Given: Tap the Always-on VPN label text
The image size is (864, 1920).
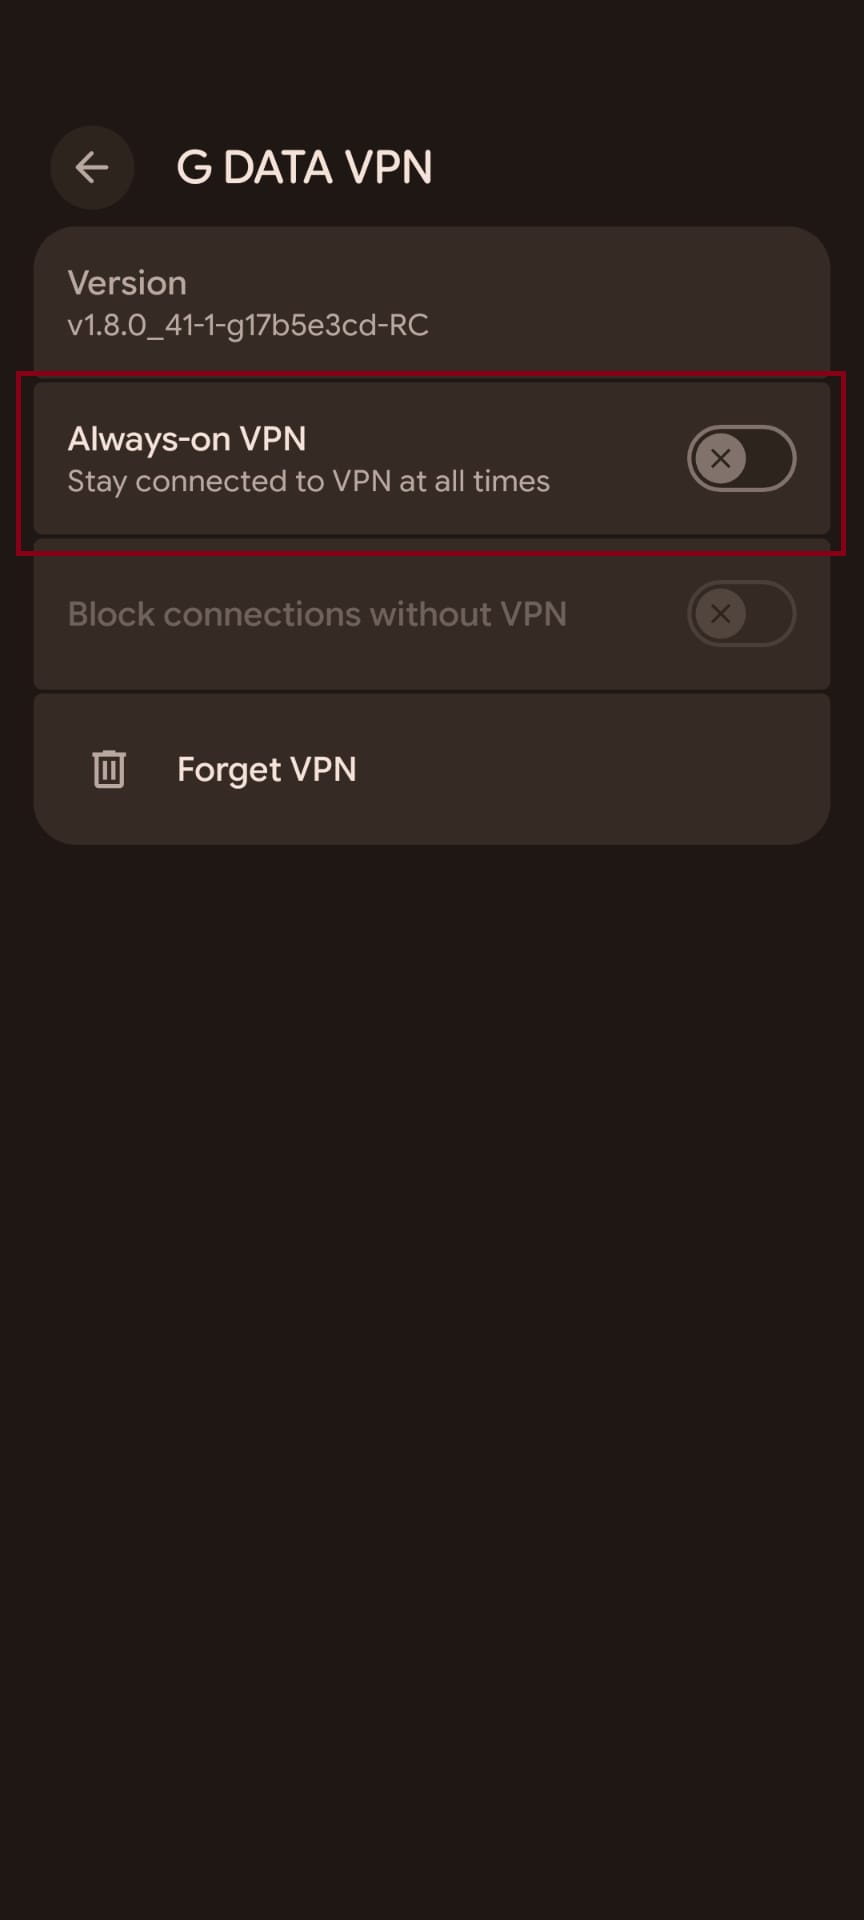Looking at the screenshot, I should point(187,439).
